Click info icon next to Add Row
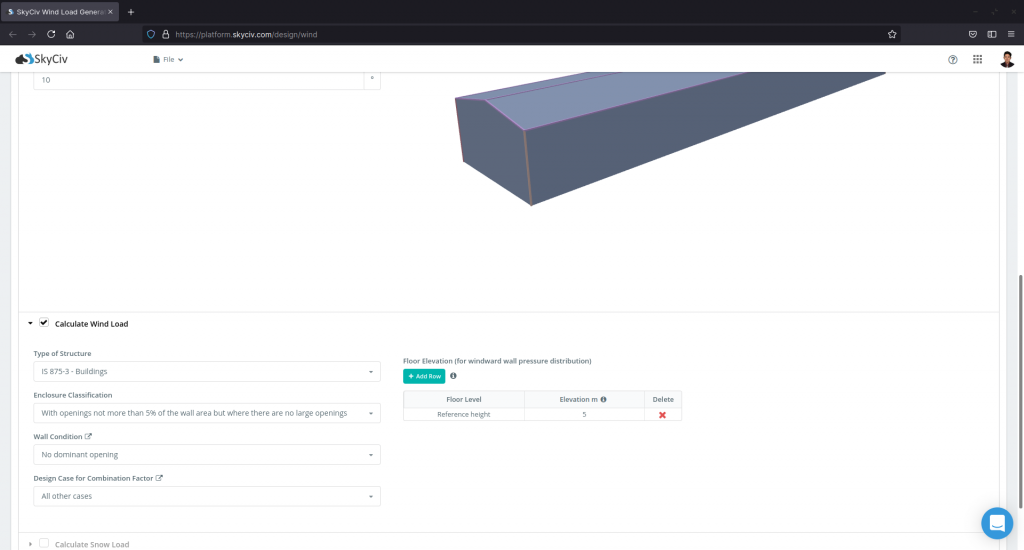Image resolution: width=1024 pixels, height=550 pixels. (x=453, y=376)
